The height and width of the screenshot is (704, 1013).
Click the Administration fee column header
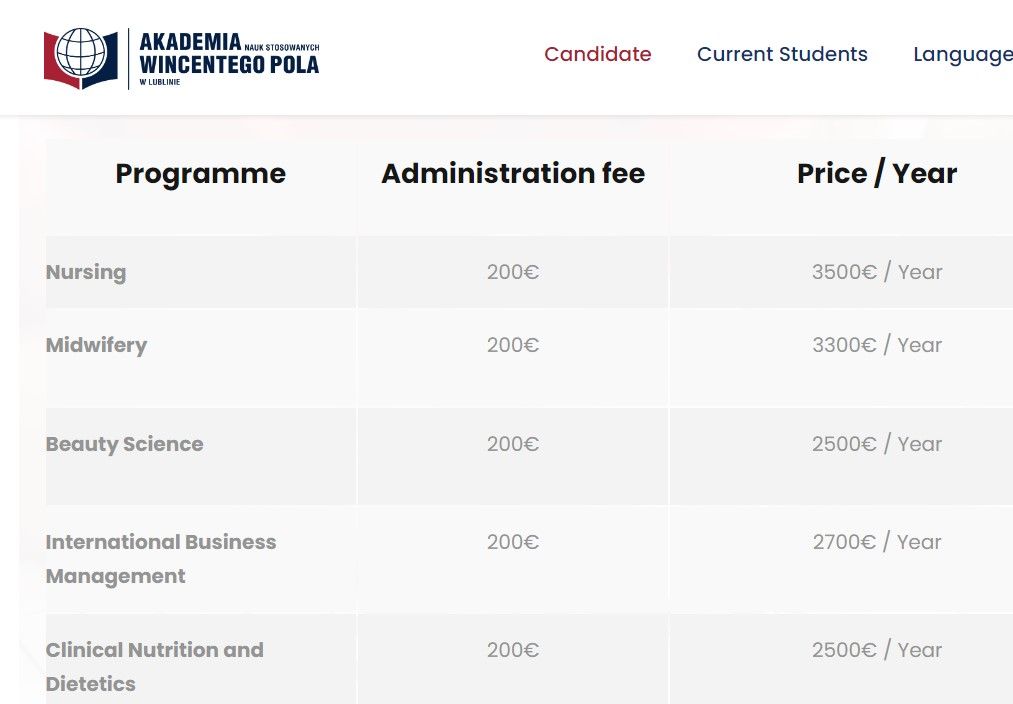pos(512,173)
